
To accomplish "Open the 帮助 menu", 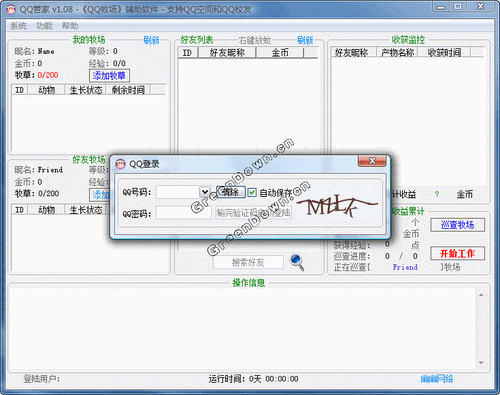I will (70, 26).
